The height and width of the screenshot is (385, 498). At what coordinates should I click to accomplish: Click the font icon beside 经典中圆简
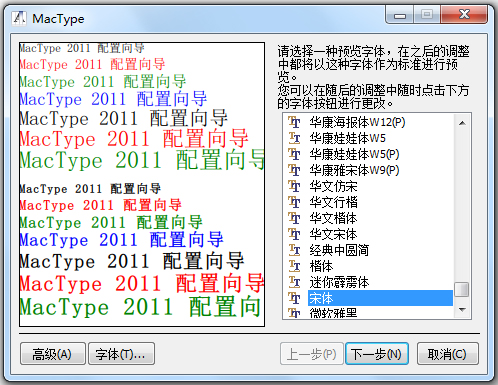(294, 250)
